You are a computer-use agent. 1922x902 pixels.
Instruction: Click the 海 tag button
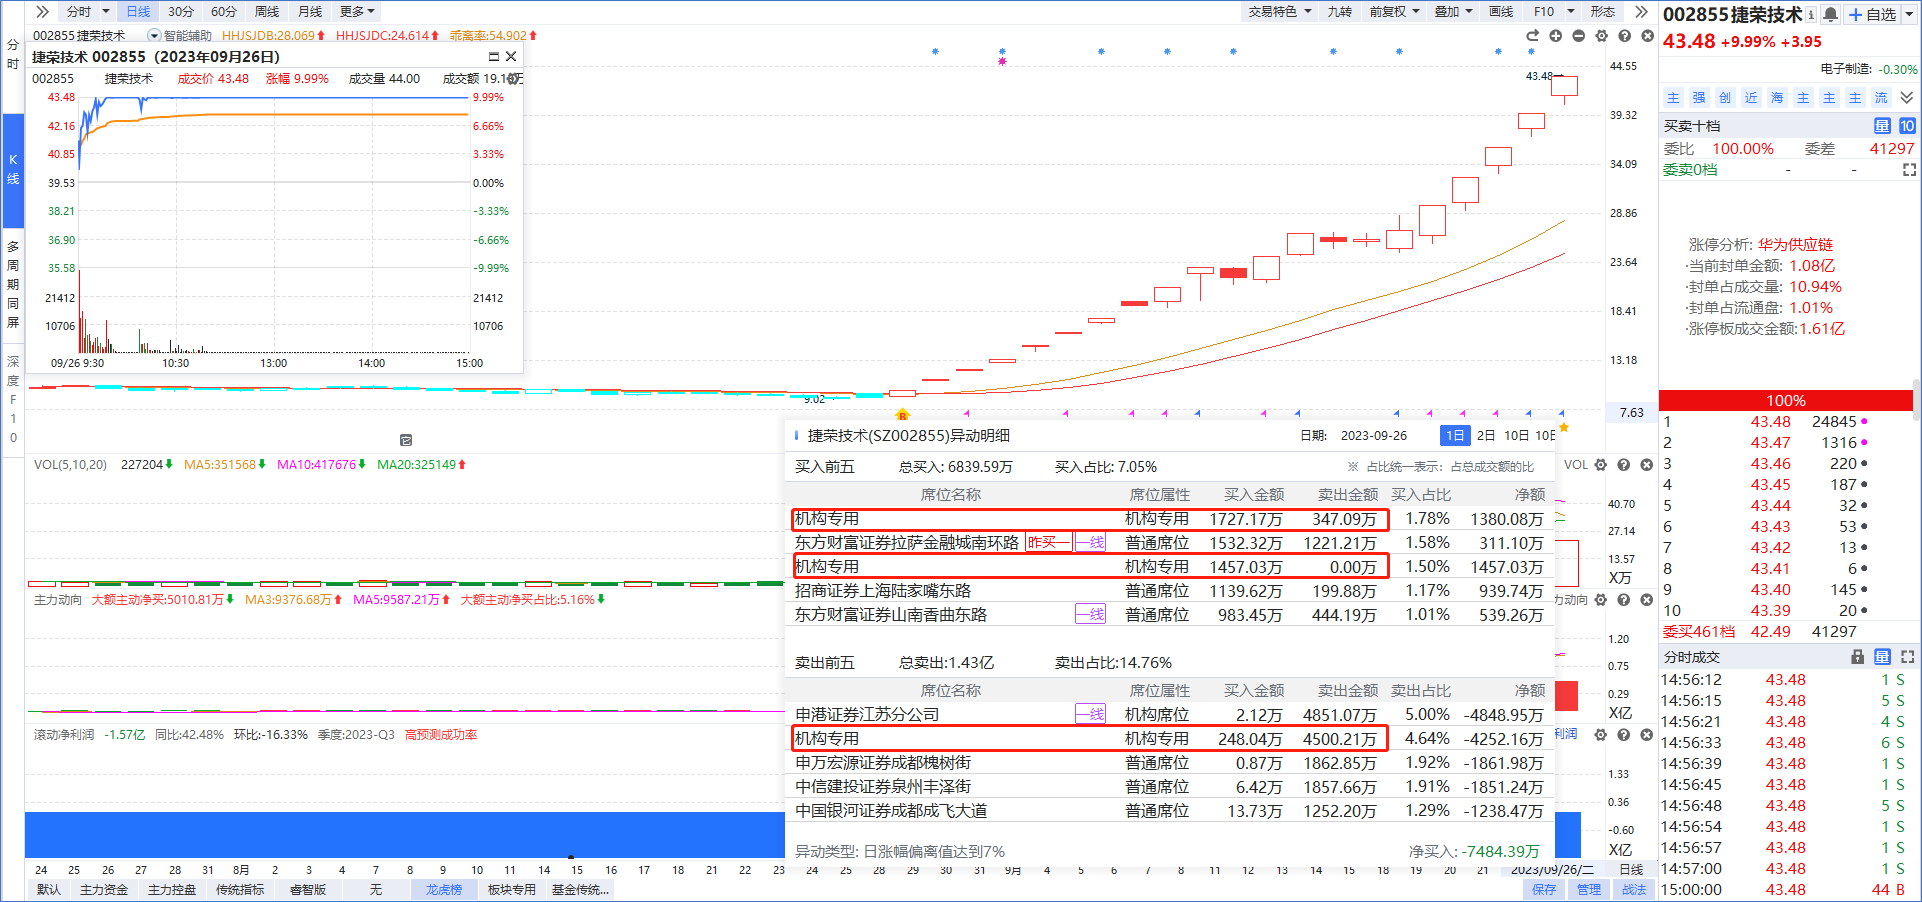1777,98
